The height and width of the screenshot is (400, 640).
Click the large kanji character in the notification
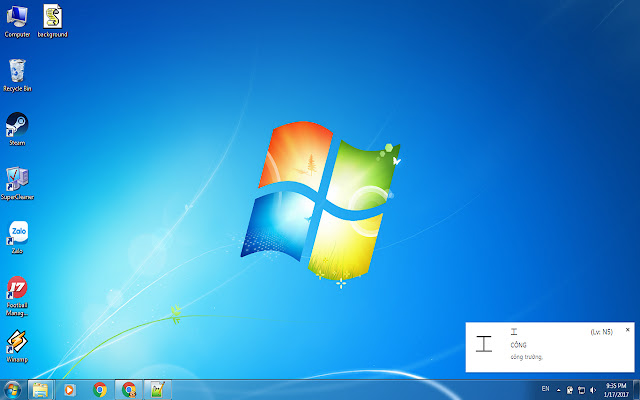(x=485, y=344)
